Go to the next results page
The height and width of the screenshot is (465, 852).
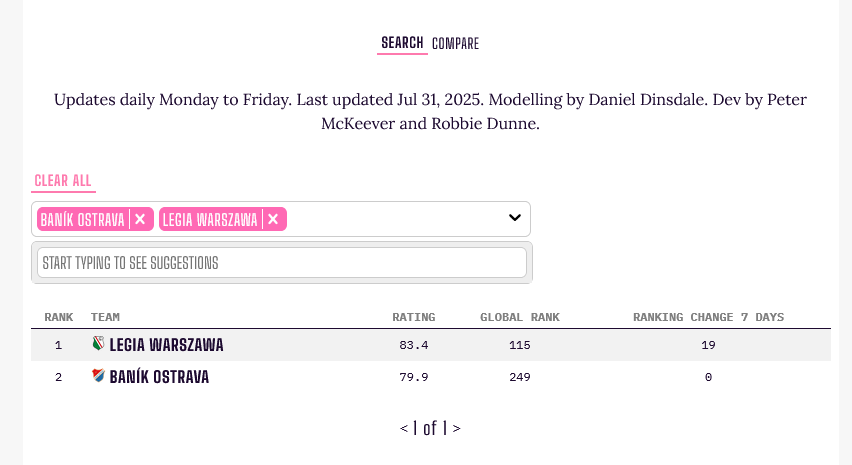[x=457, y=428]
